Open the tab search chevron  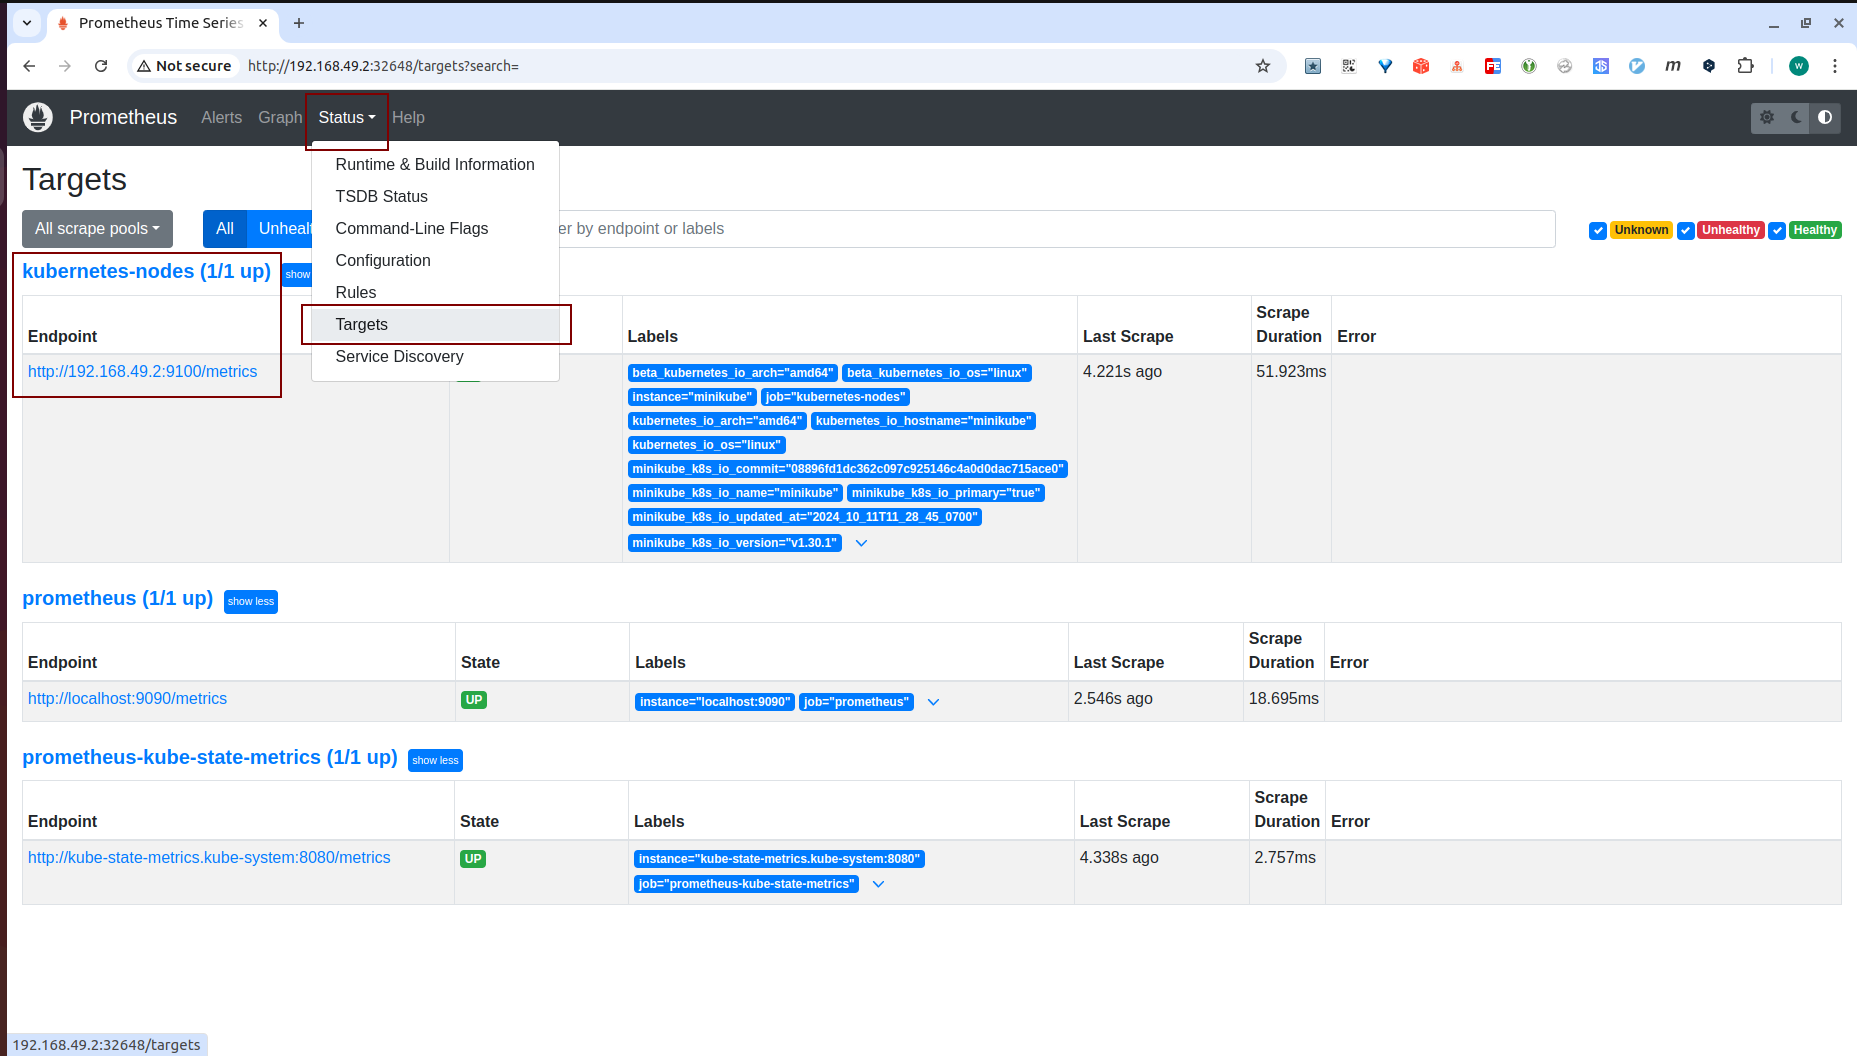point(27,22)
